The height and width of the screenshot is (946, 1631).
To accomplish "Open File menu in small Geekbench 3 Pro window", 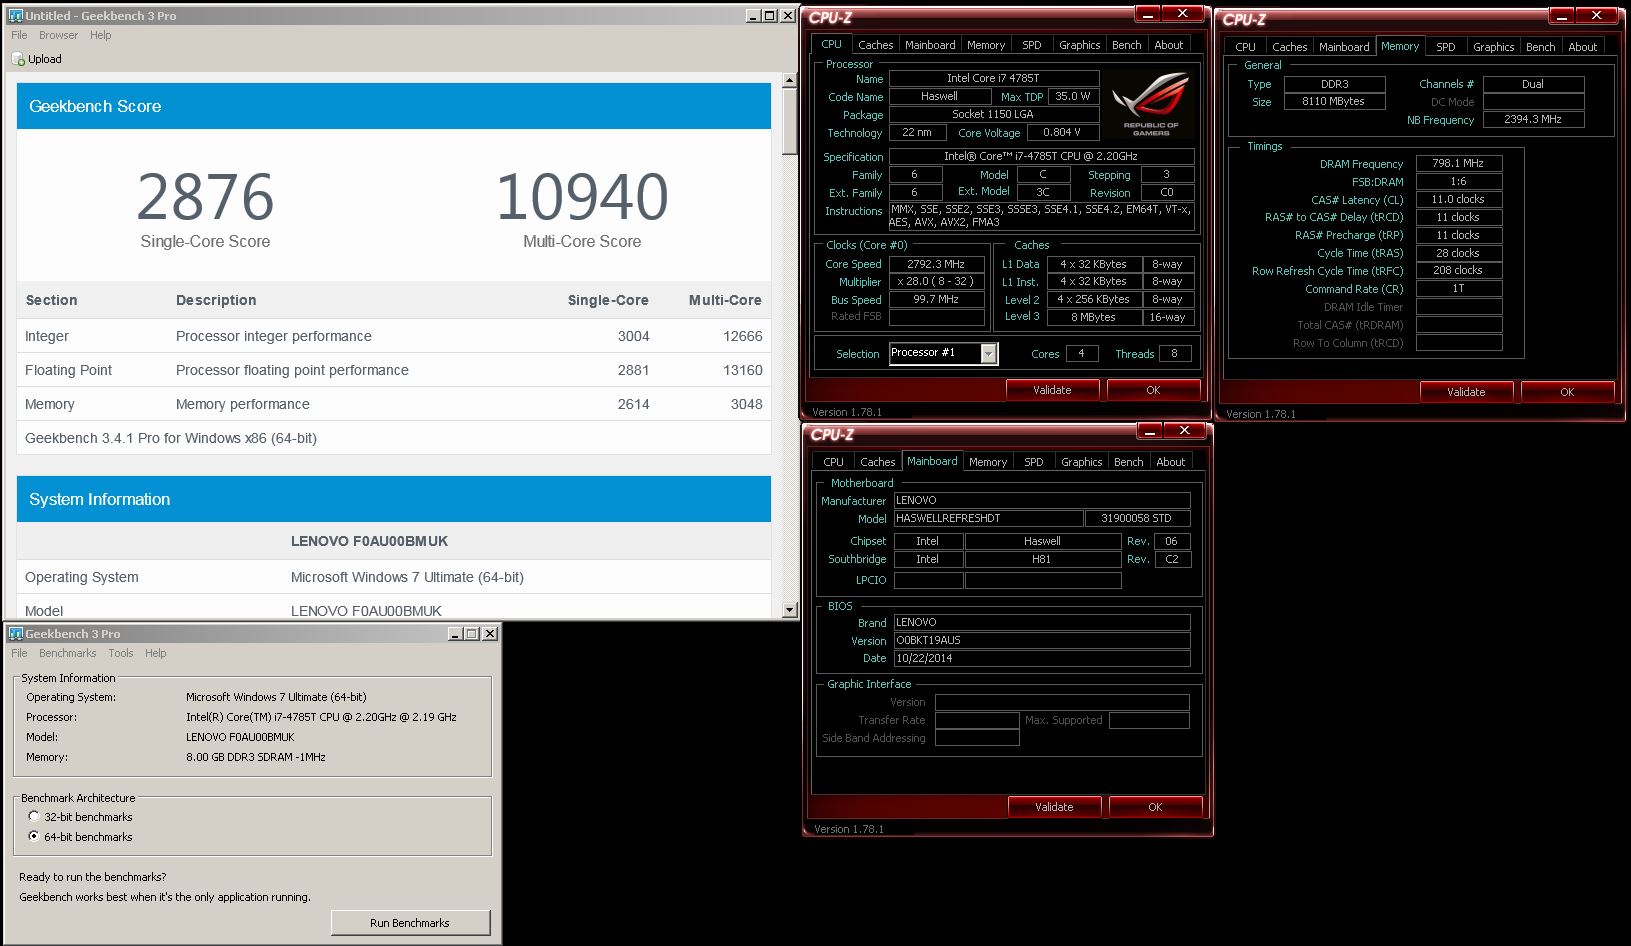I will (x=19, y=653).
